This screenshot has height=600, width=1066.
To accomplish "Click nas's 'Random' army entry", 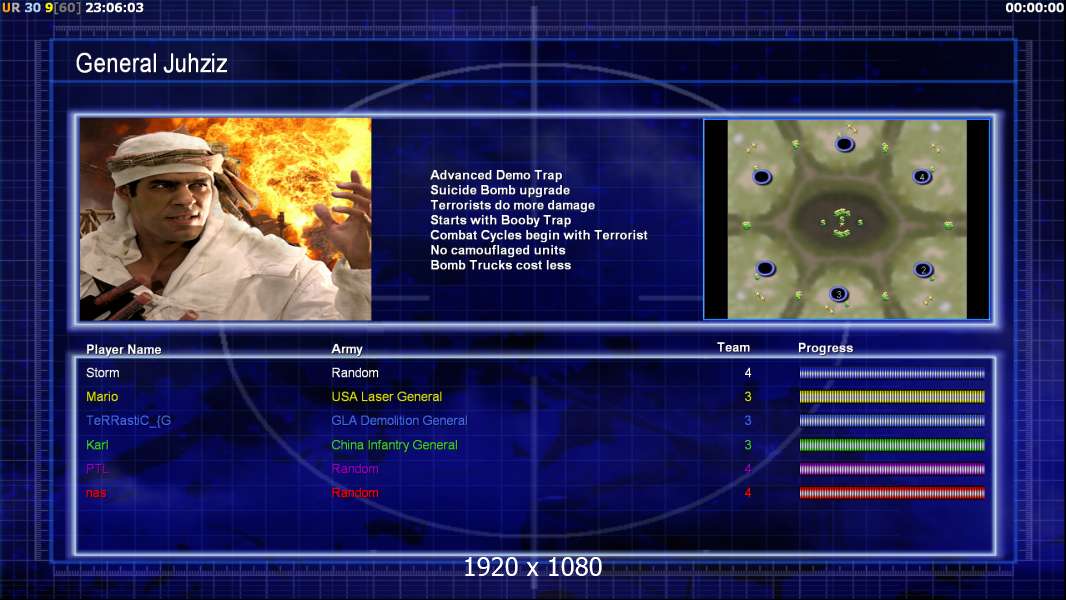I will tap(355, 493).
